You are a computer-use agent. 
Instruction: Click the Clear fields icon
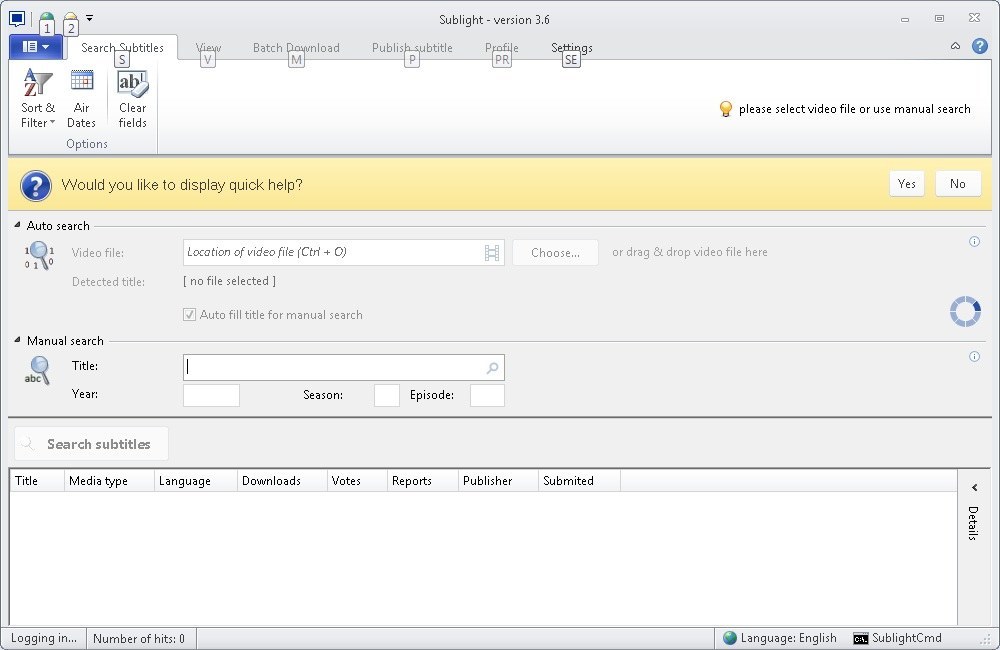coord(133,82)
